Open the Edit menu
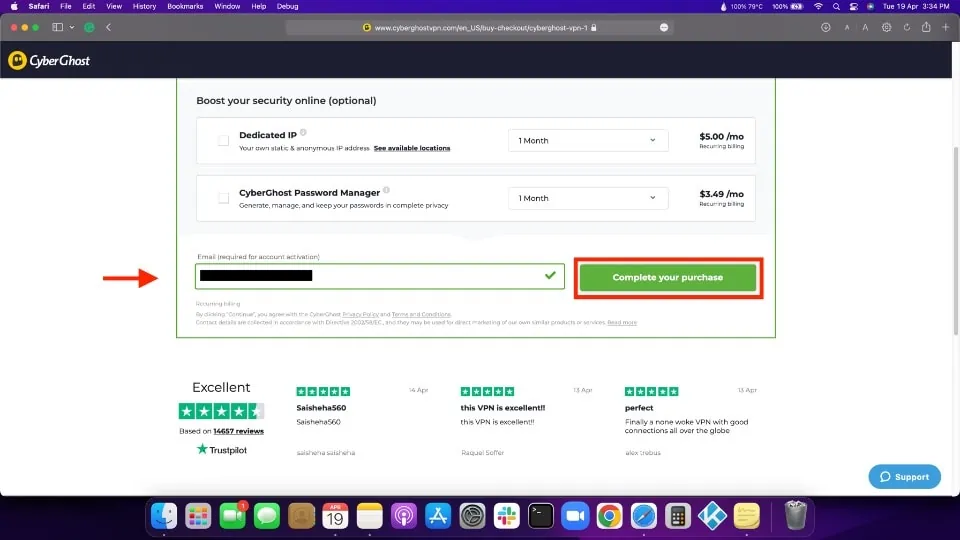 89,6
